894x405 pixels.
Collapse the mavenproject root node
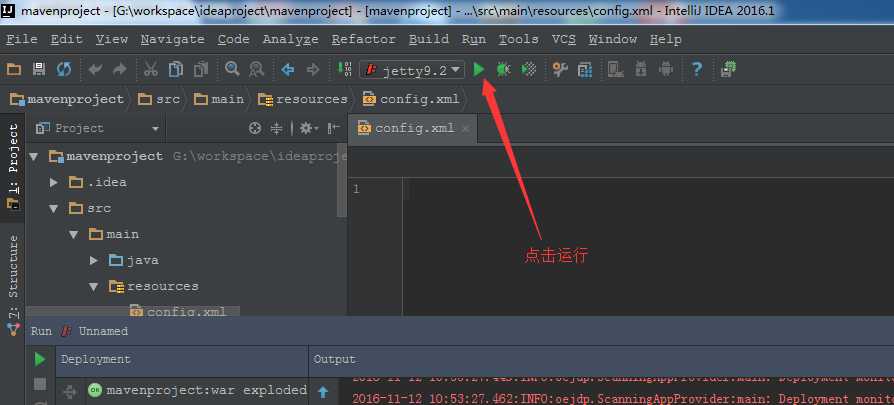pyautogui.click(x=34, y=156)
